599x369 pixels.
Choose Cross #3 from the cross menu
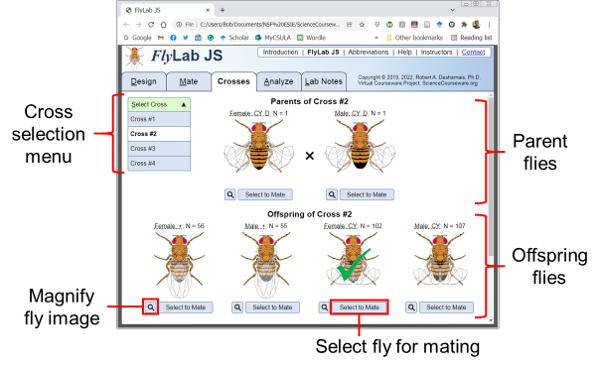tap(159, 149)
